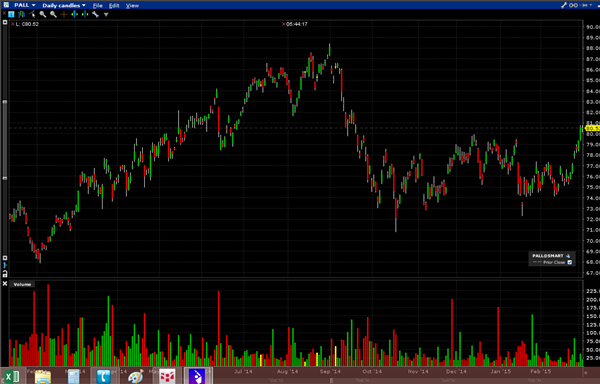This screenshot has width=600, height=384.
Task: Click the Nov '14 date label
Action: pos(418,371)
